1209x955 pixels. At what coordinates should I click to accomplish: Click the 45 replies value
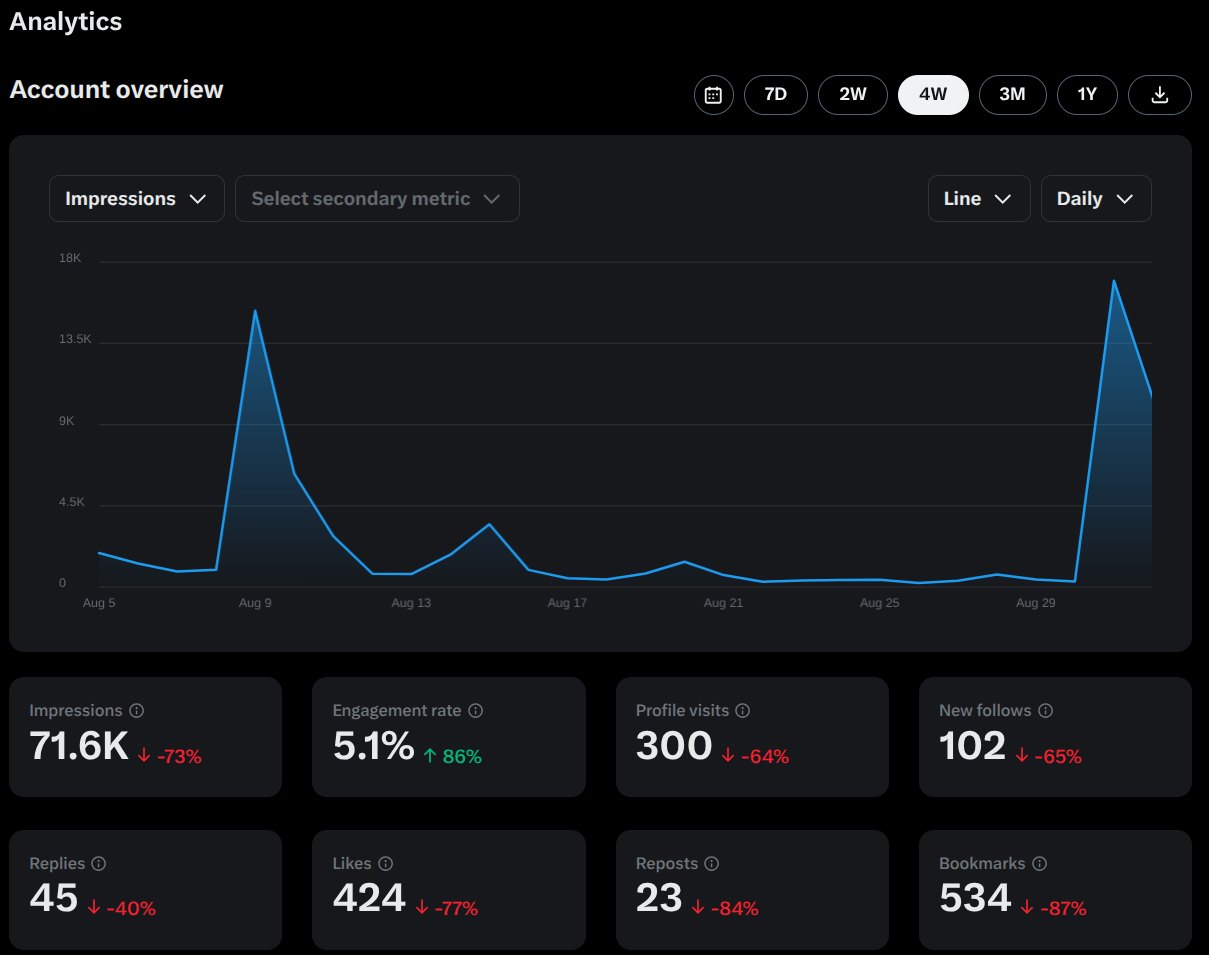54,898
